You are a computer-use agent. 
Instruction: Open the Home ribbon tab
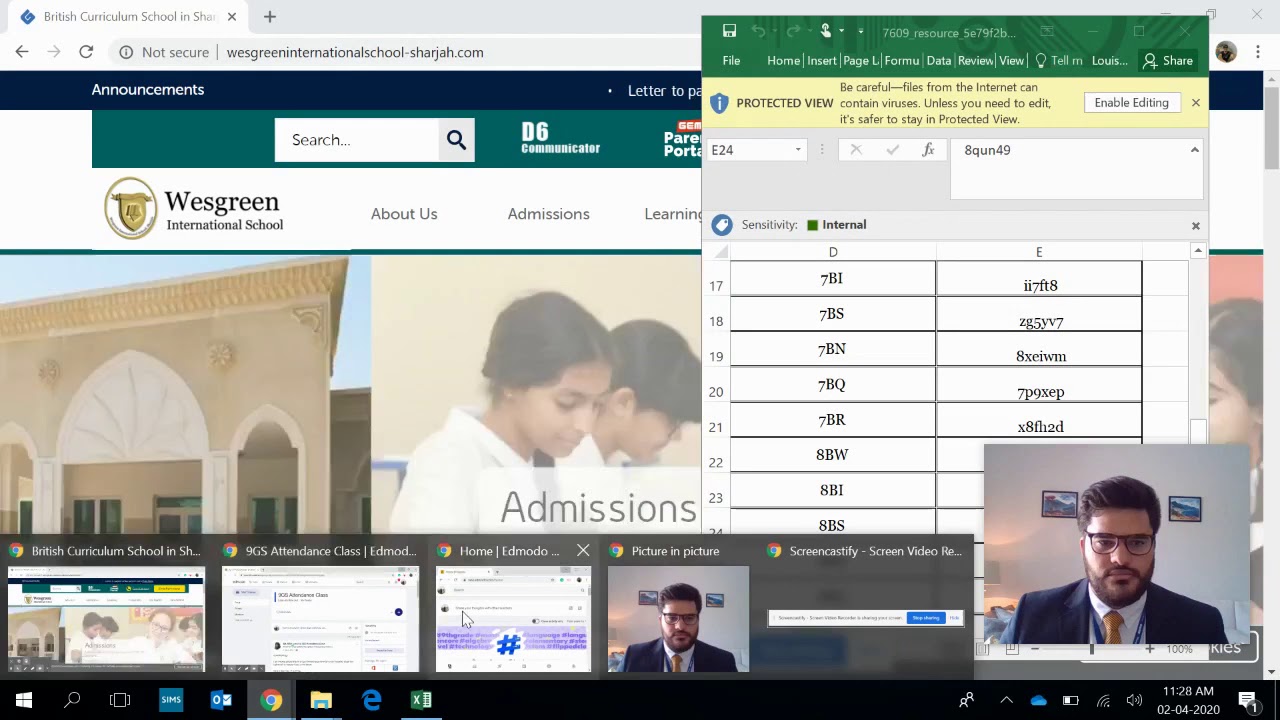[783, 61]
